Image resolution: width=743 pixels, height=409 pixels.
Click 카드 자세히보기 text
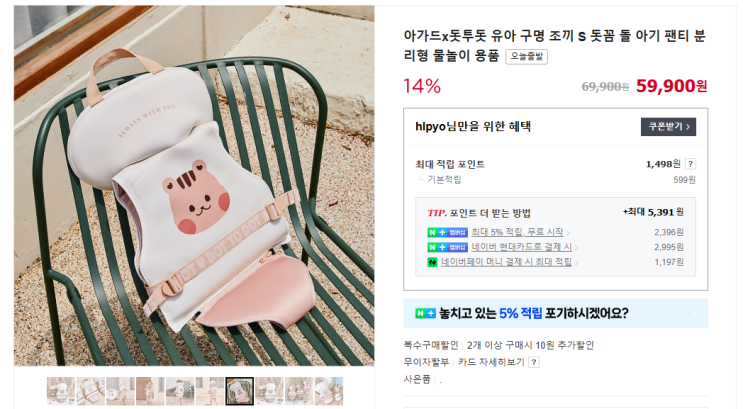pyautogui.click(x=491, y=362)
